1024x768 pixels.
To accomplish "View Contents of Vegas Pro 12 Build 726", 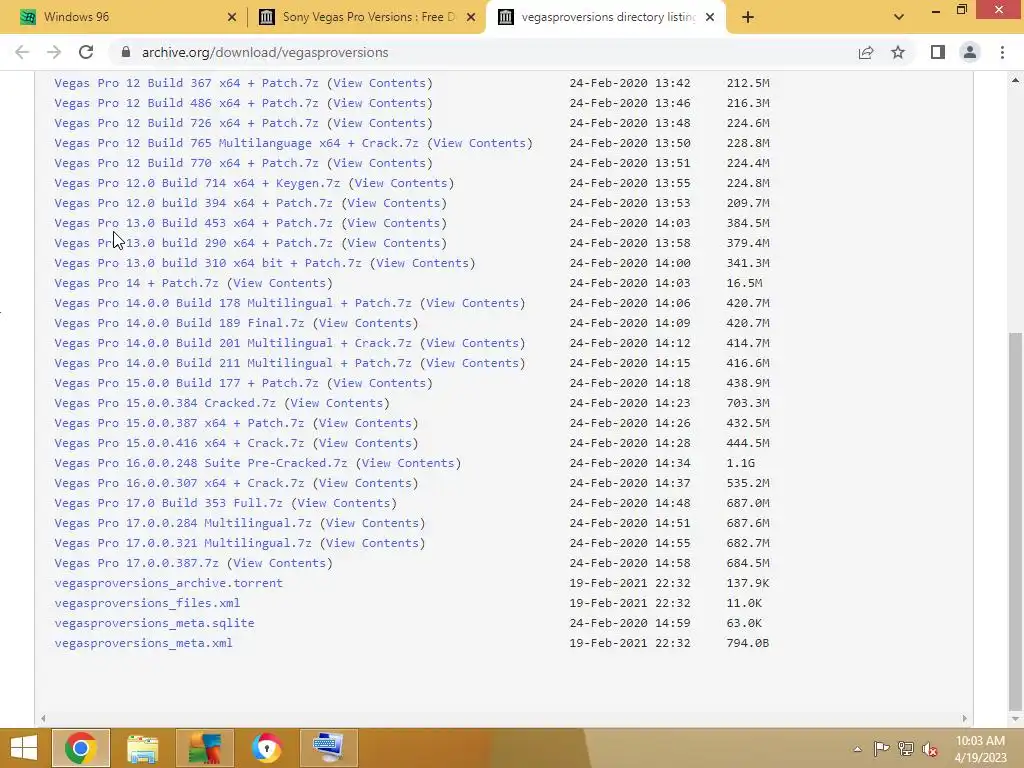I will coord(379,123).
